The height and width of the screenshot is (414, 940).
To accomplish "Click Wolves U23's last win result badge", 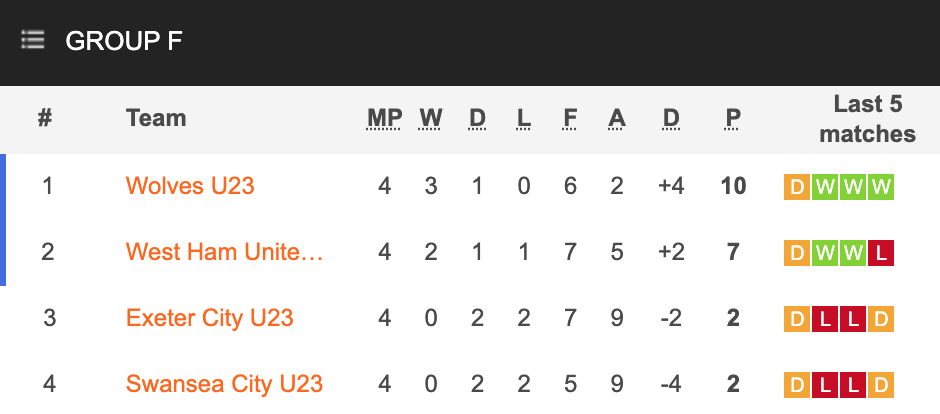I will 881,187.
